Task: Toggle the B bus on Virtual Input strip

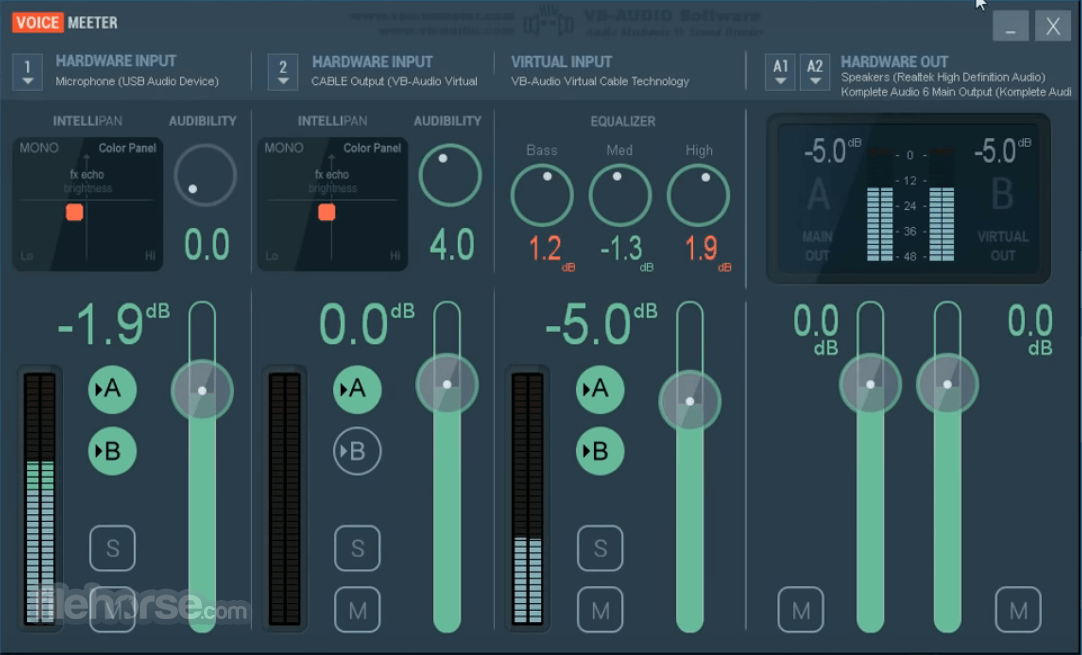Action: (x=600, y=451)
